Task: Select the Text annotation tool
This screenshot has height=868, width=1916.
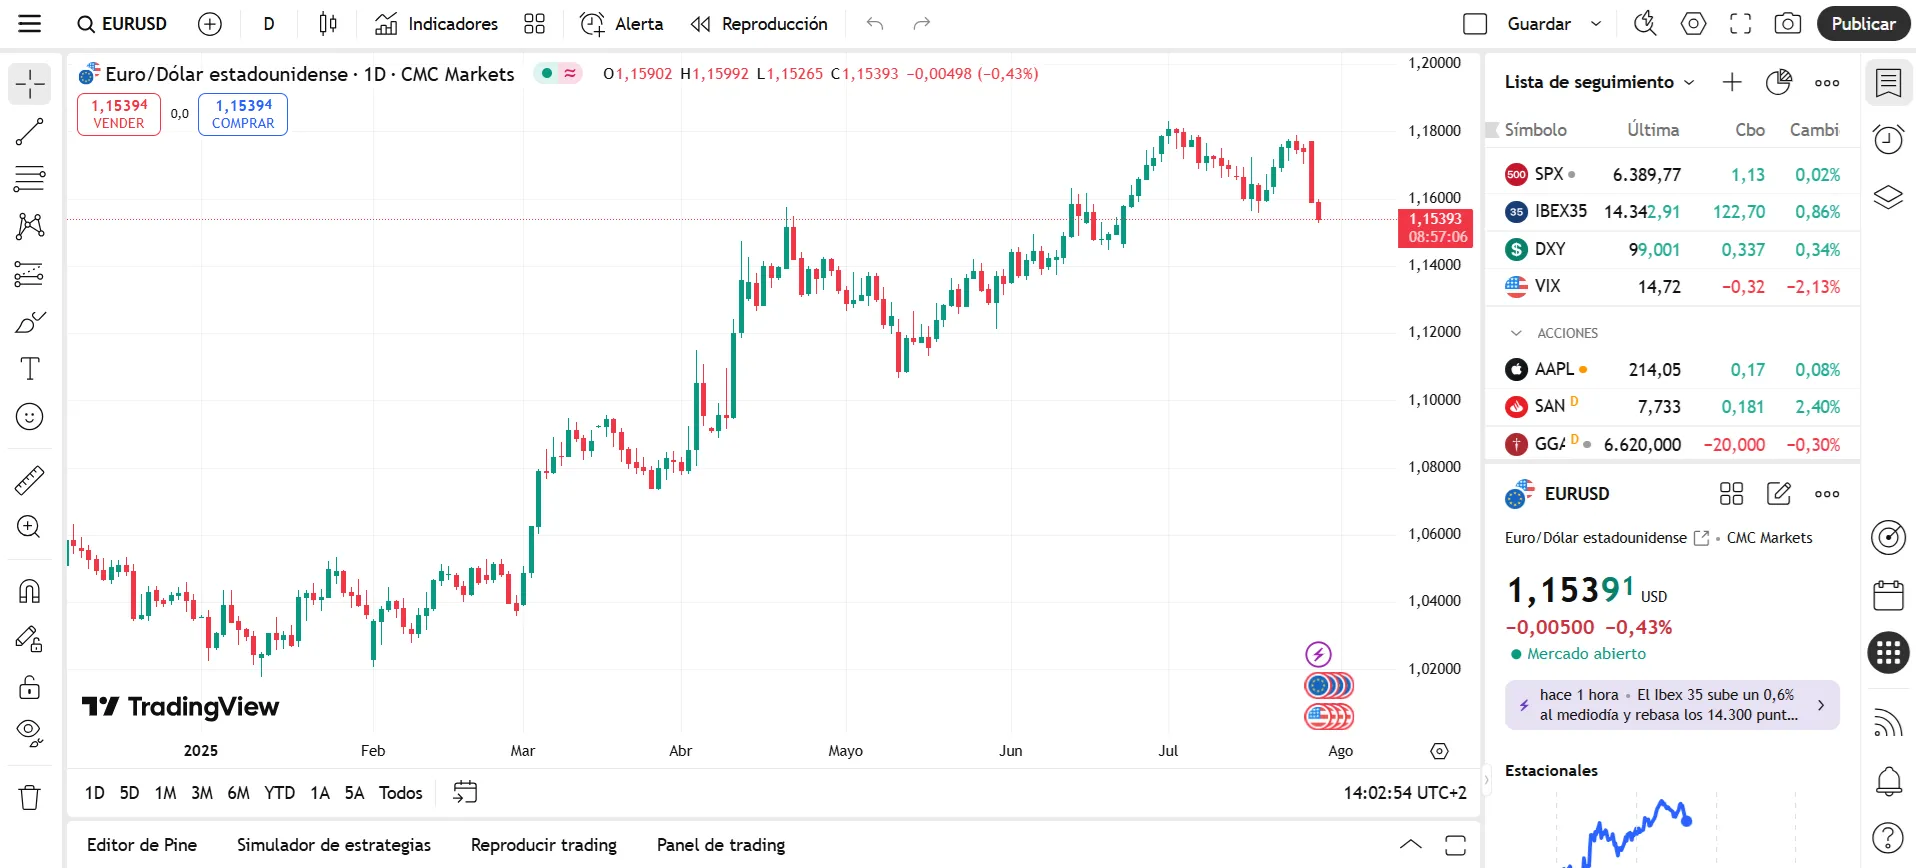Action: 30,369
